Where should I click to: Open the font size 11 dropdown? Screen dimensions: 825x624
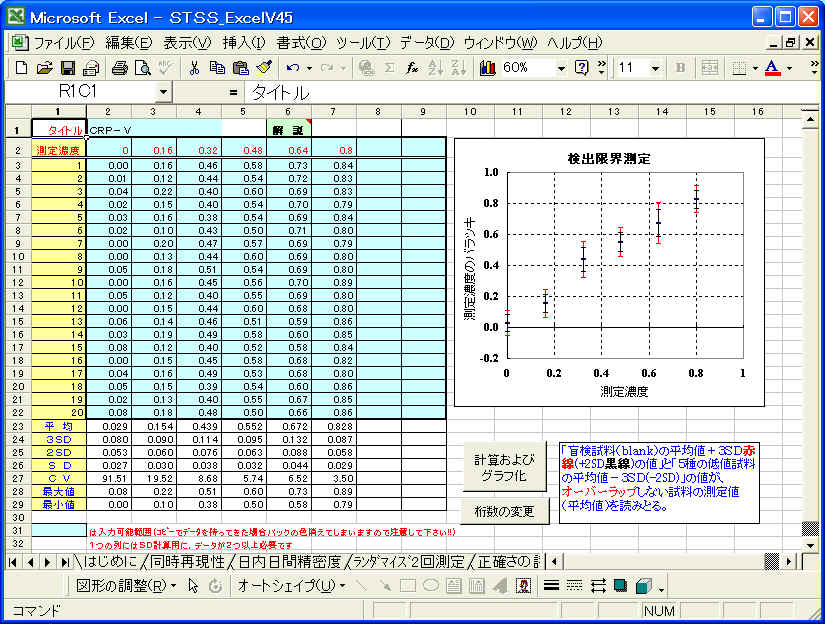(x=655, y=68)
